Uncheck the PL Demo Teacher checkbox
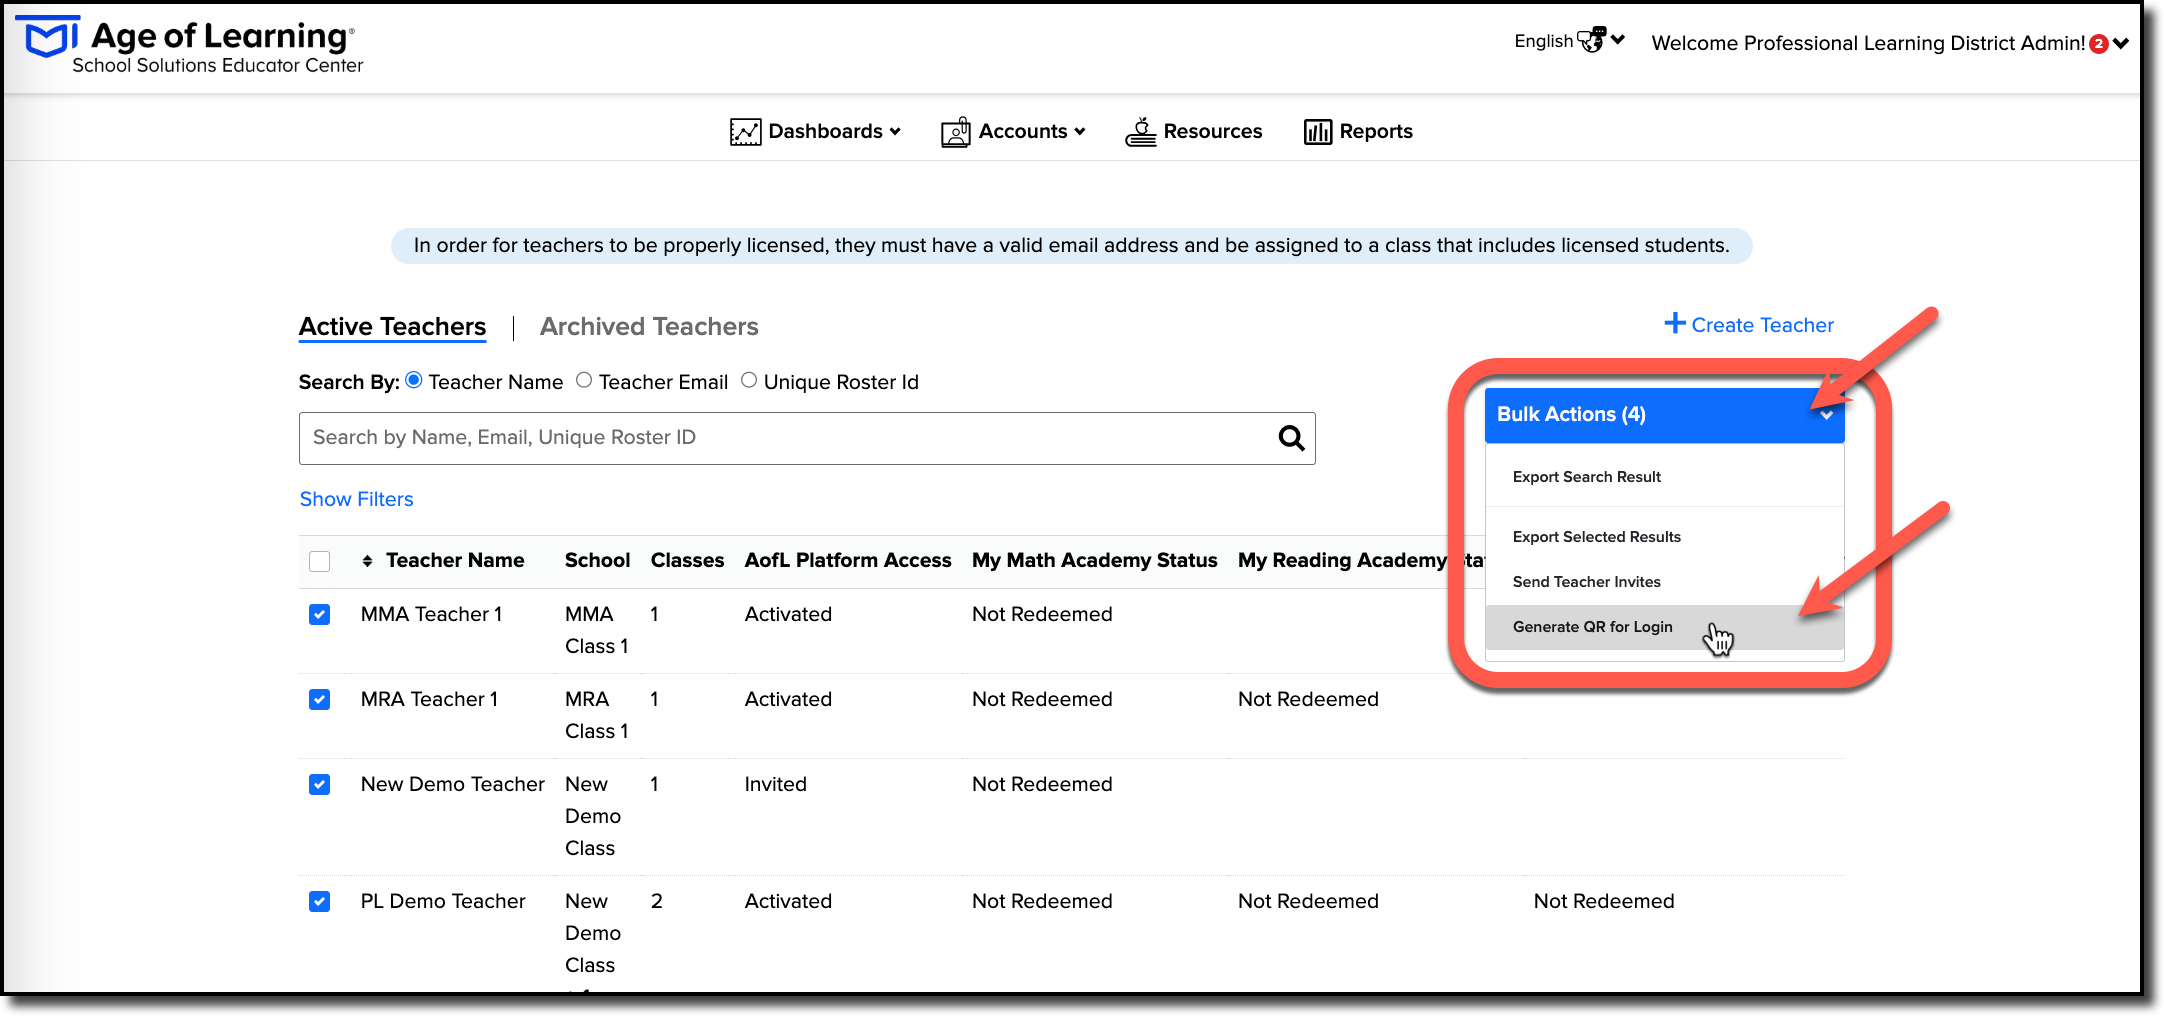2164x1016 pixels. (320, 901)
